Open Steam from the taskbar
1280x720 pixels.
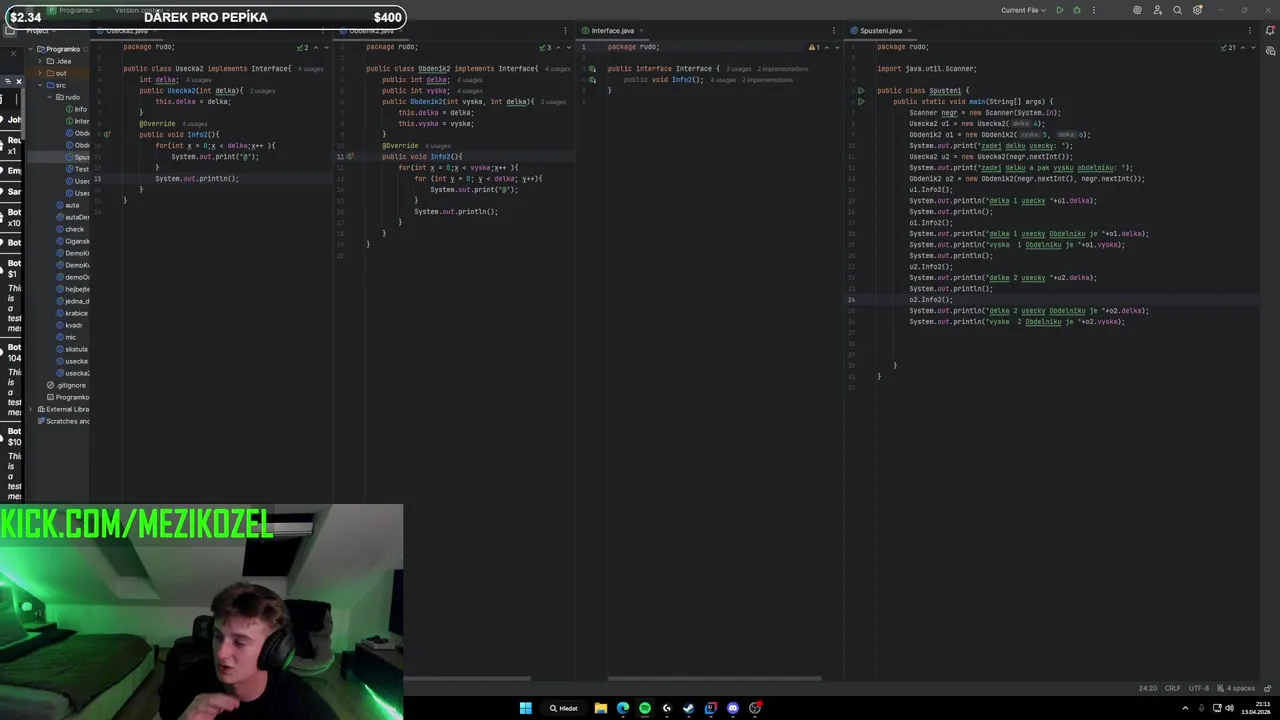[x=689, y=708]
